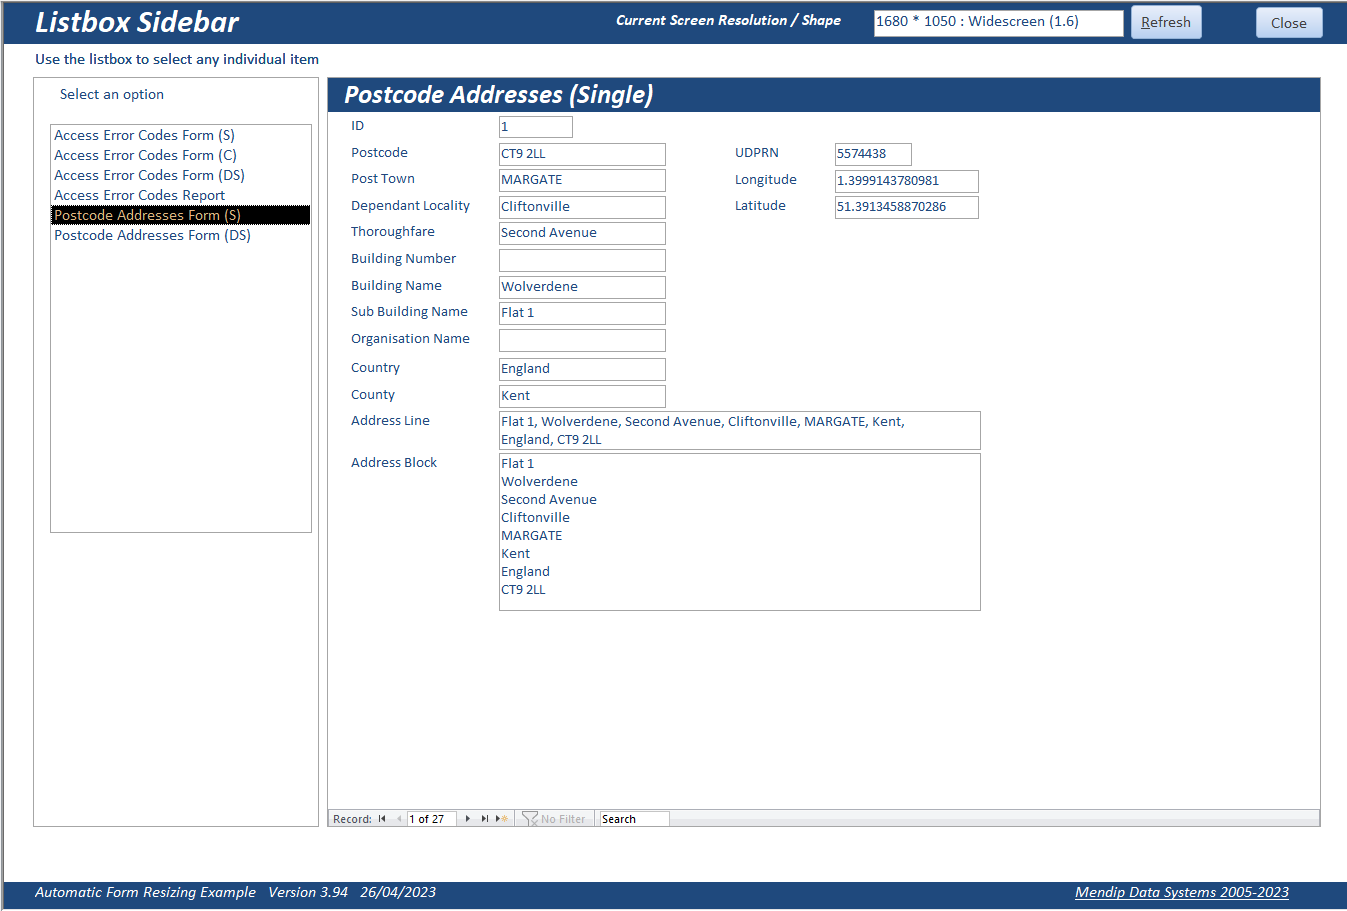Click the Country field England
Viewport: 1347px width, 911px height.
pyautogui.click(x=582, y=369)
